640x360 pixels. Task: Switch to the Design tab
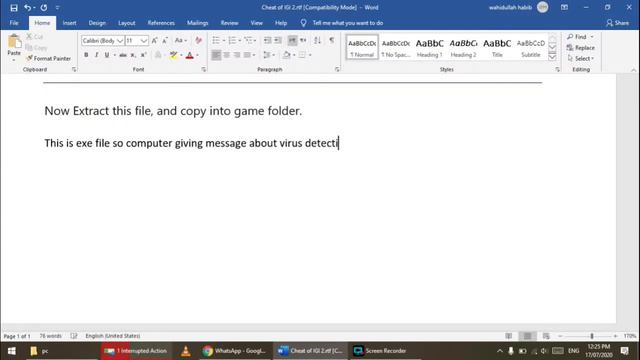pyautogui.click(x=97, y=23)
